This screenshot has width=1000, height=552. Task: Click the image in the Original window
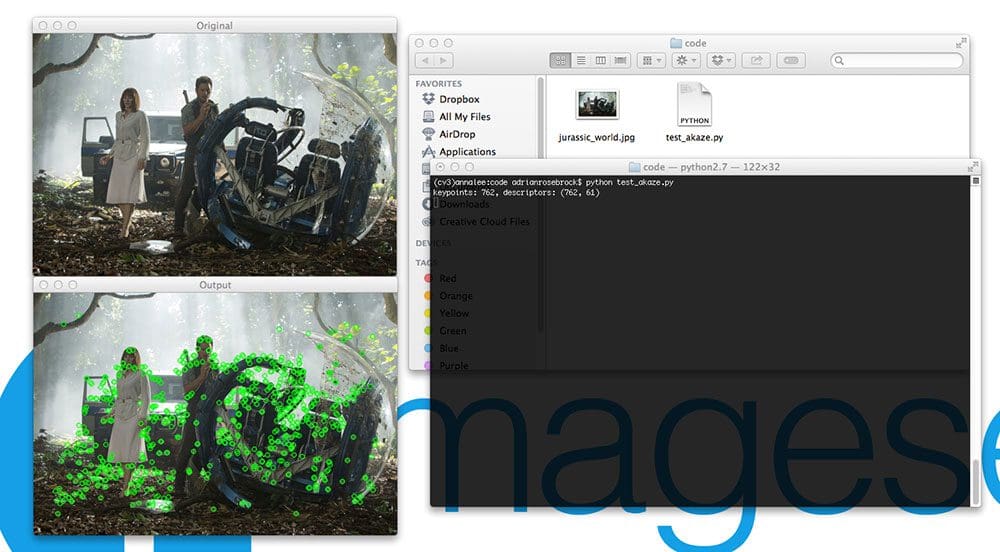[214, 154]
